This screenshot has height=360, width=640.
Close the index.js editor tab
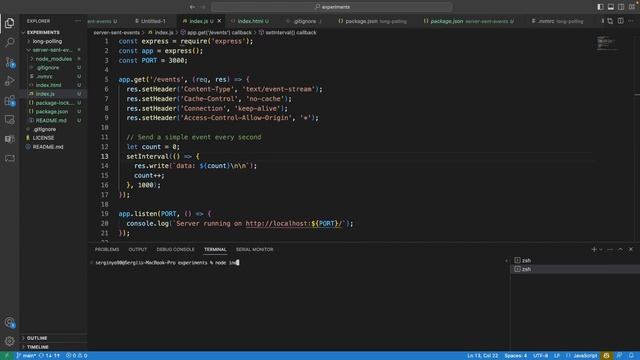[x=220, y=21]
